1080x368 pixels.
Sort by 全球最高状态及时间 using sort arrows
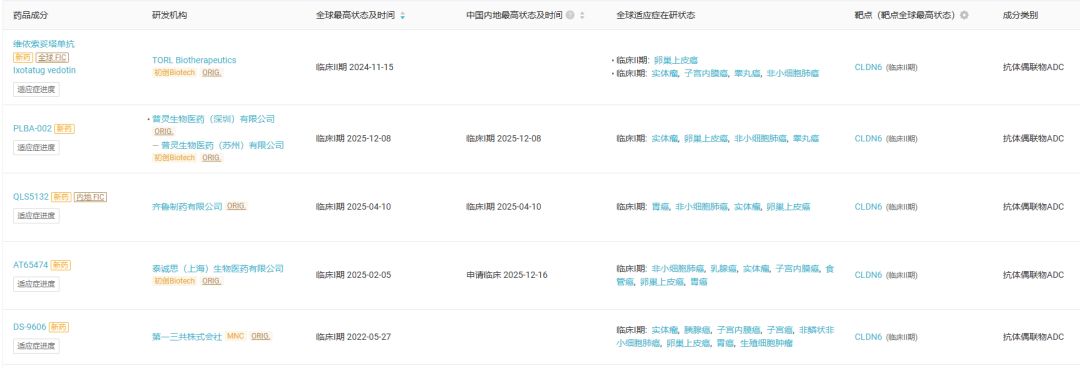403,15
